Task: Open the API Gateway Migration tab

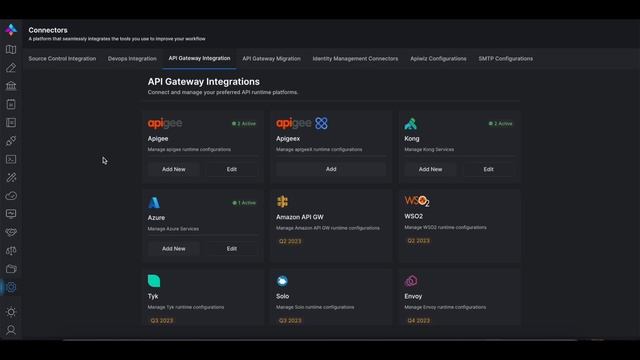Action: (x=271, y=59)
